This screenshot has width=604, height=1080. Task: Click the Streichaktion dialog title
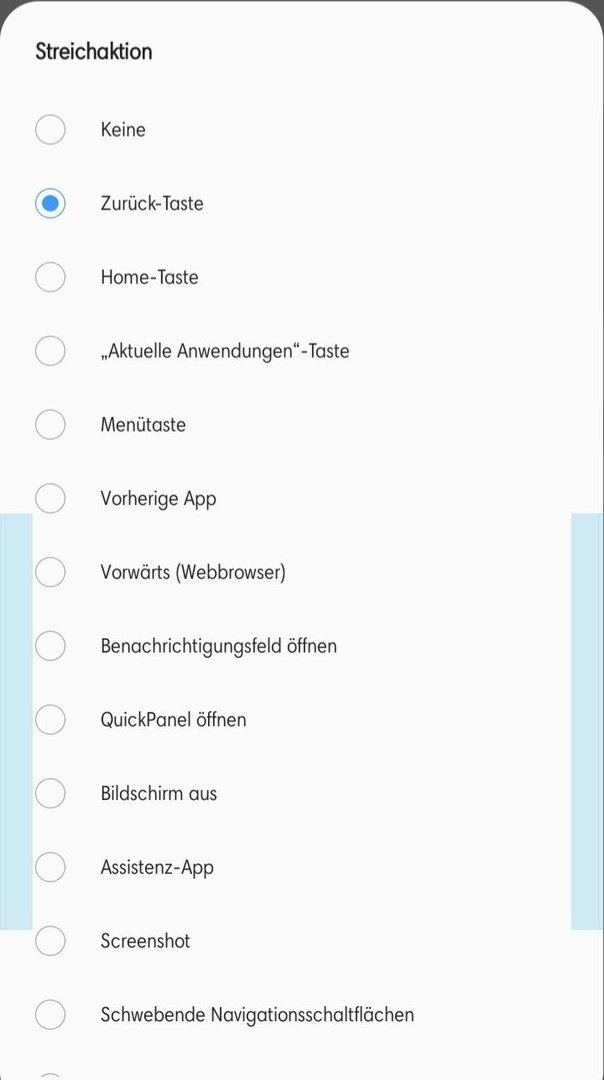94,52
